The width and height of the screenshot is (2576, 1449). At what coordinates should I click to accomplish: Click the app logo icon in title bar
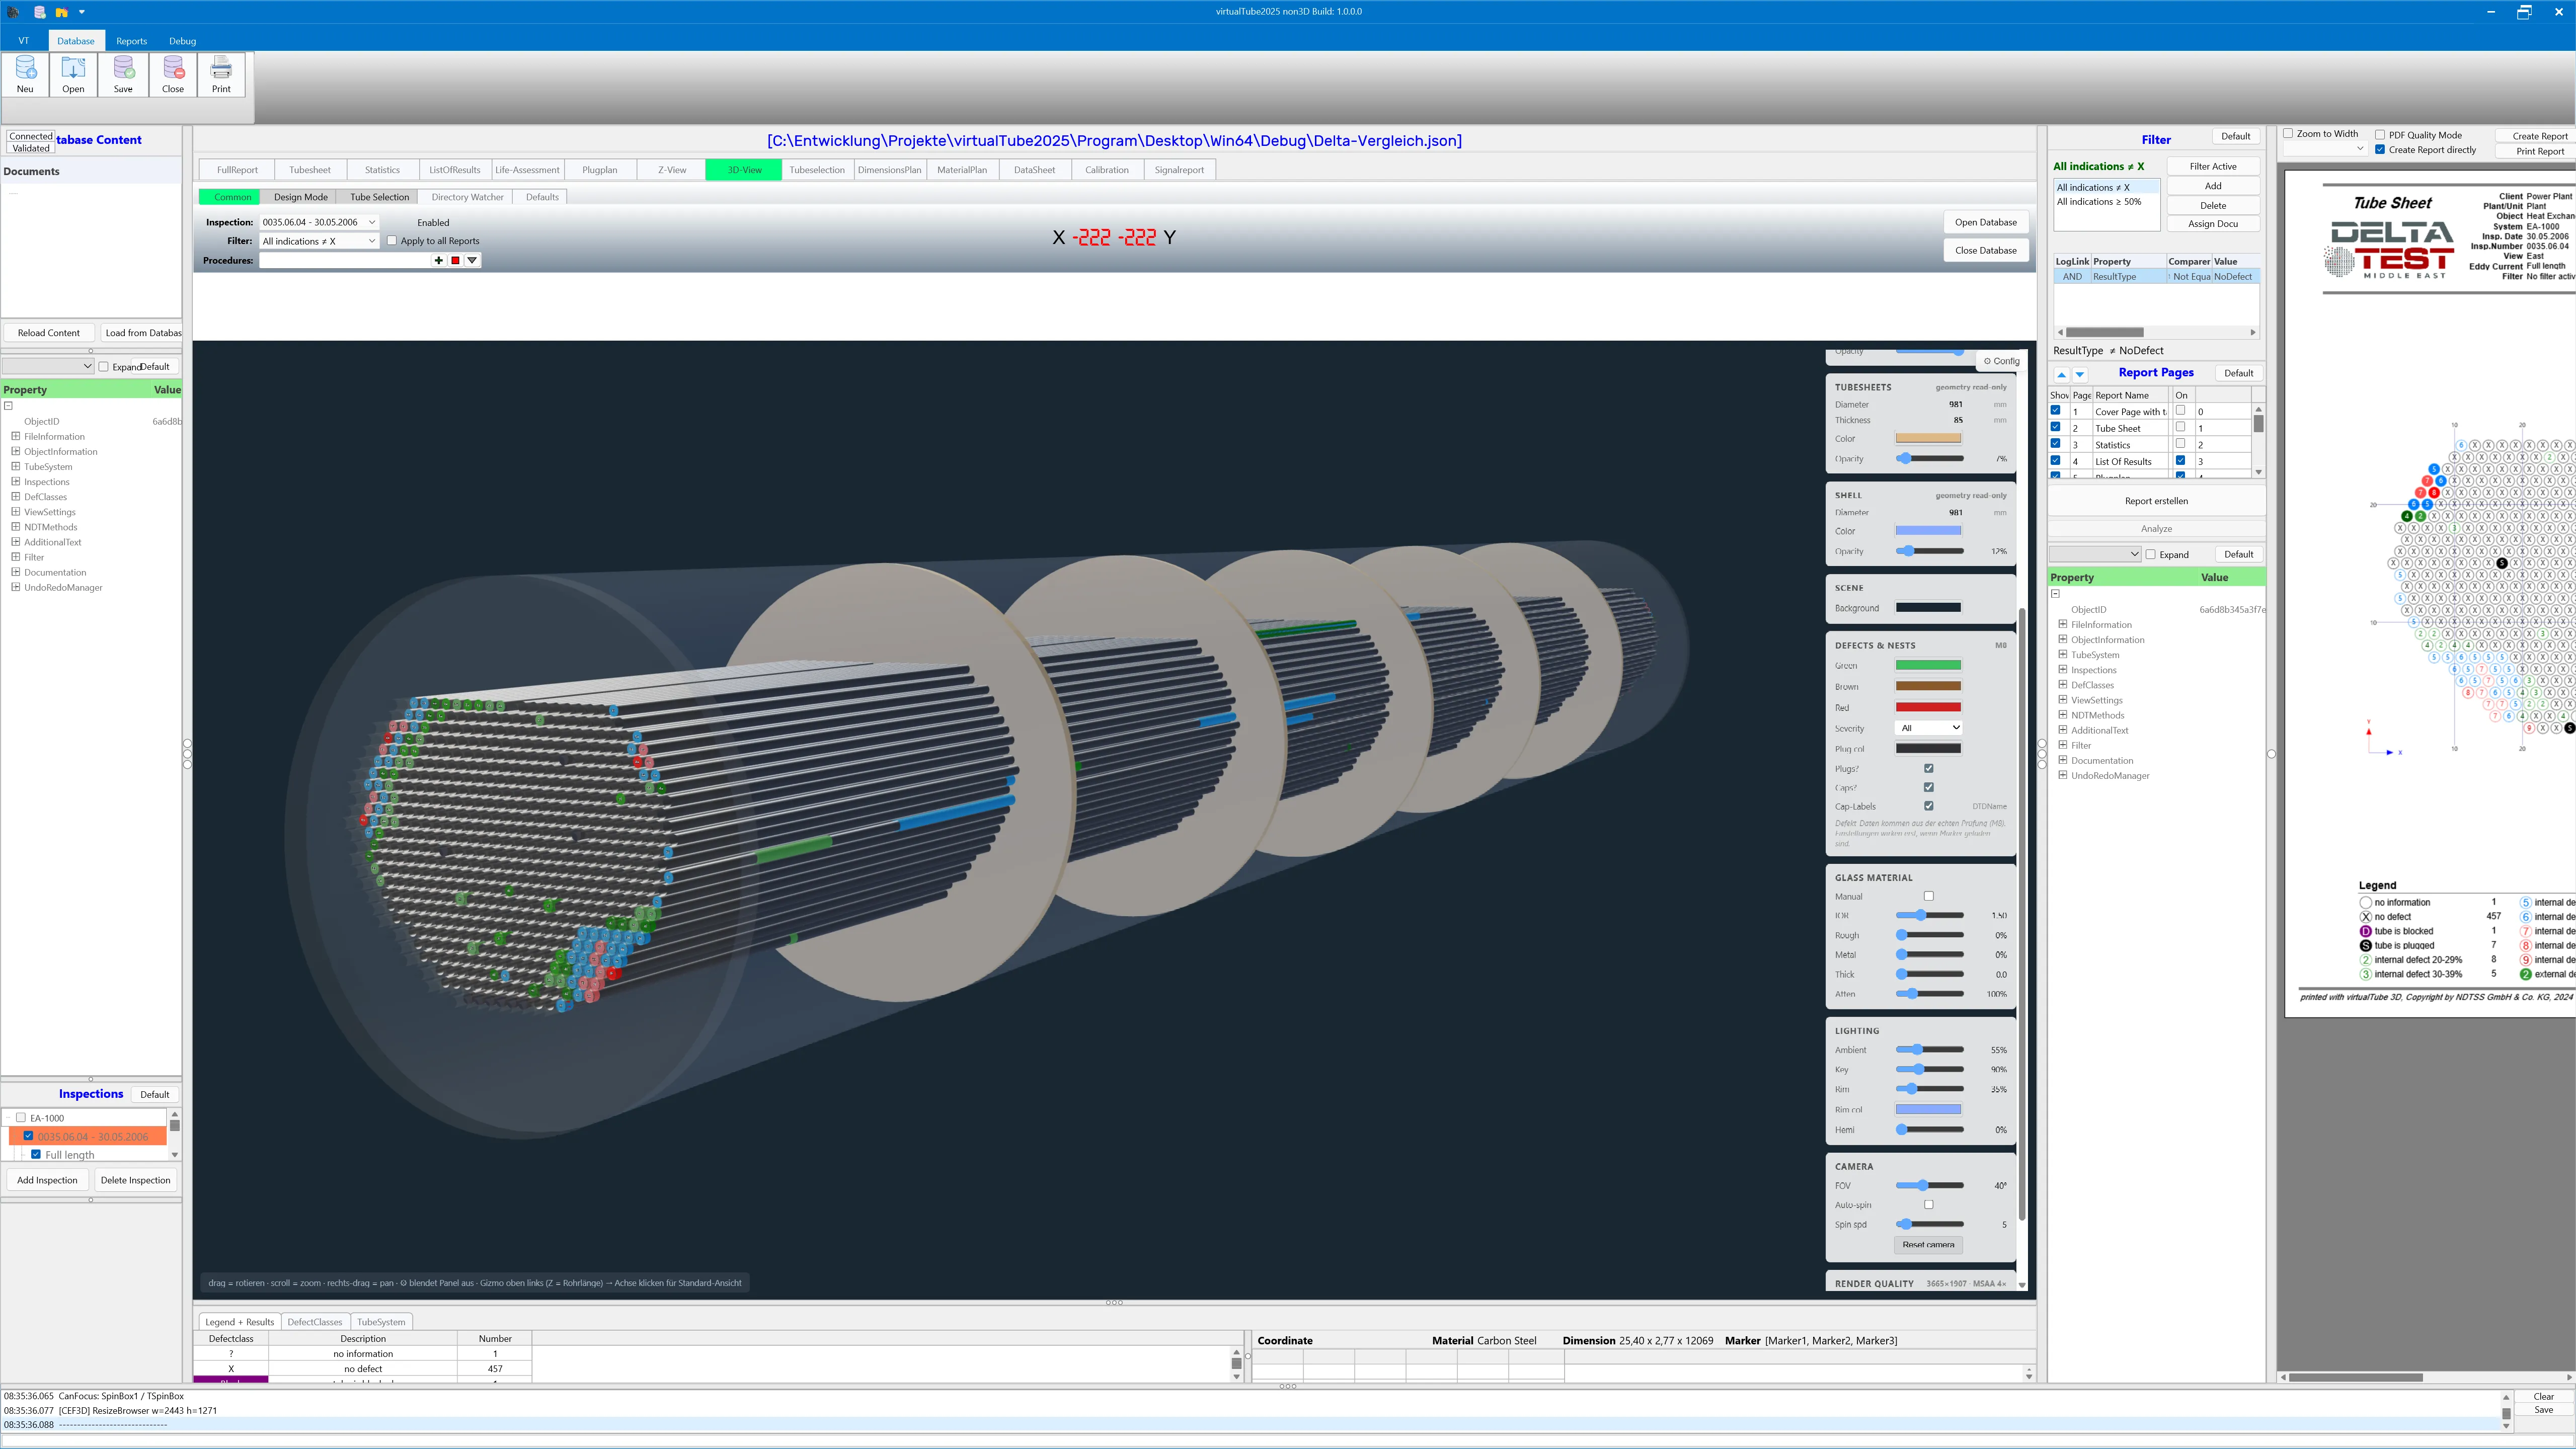coord(13,12)
